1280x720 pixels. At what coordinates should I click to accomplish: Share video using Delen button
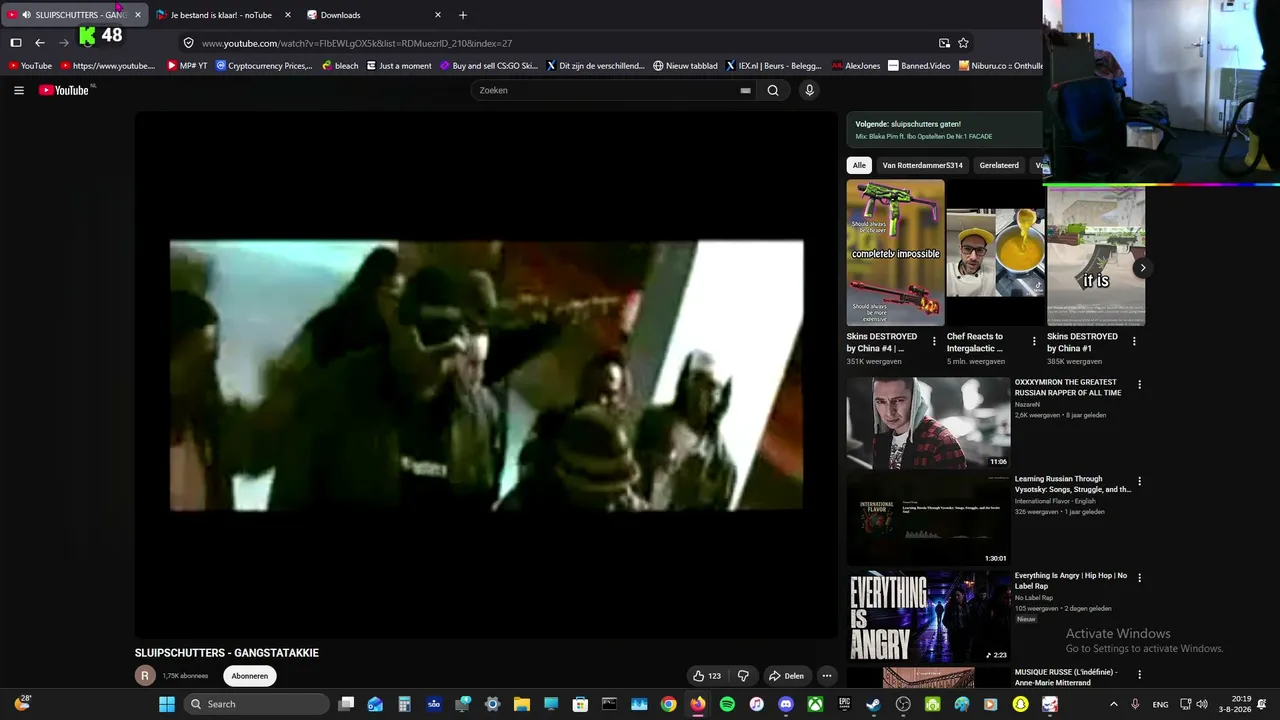(786, 676)
